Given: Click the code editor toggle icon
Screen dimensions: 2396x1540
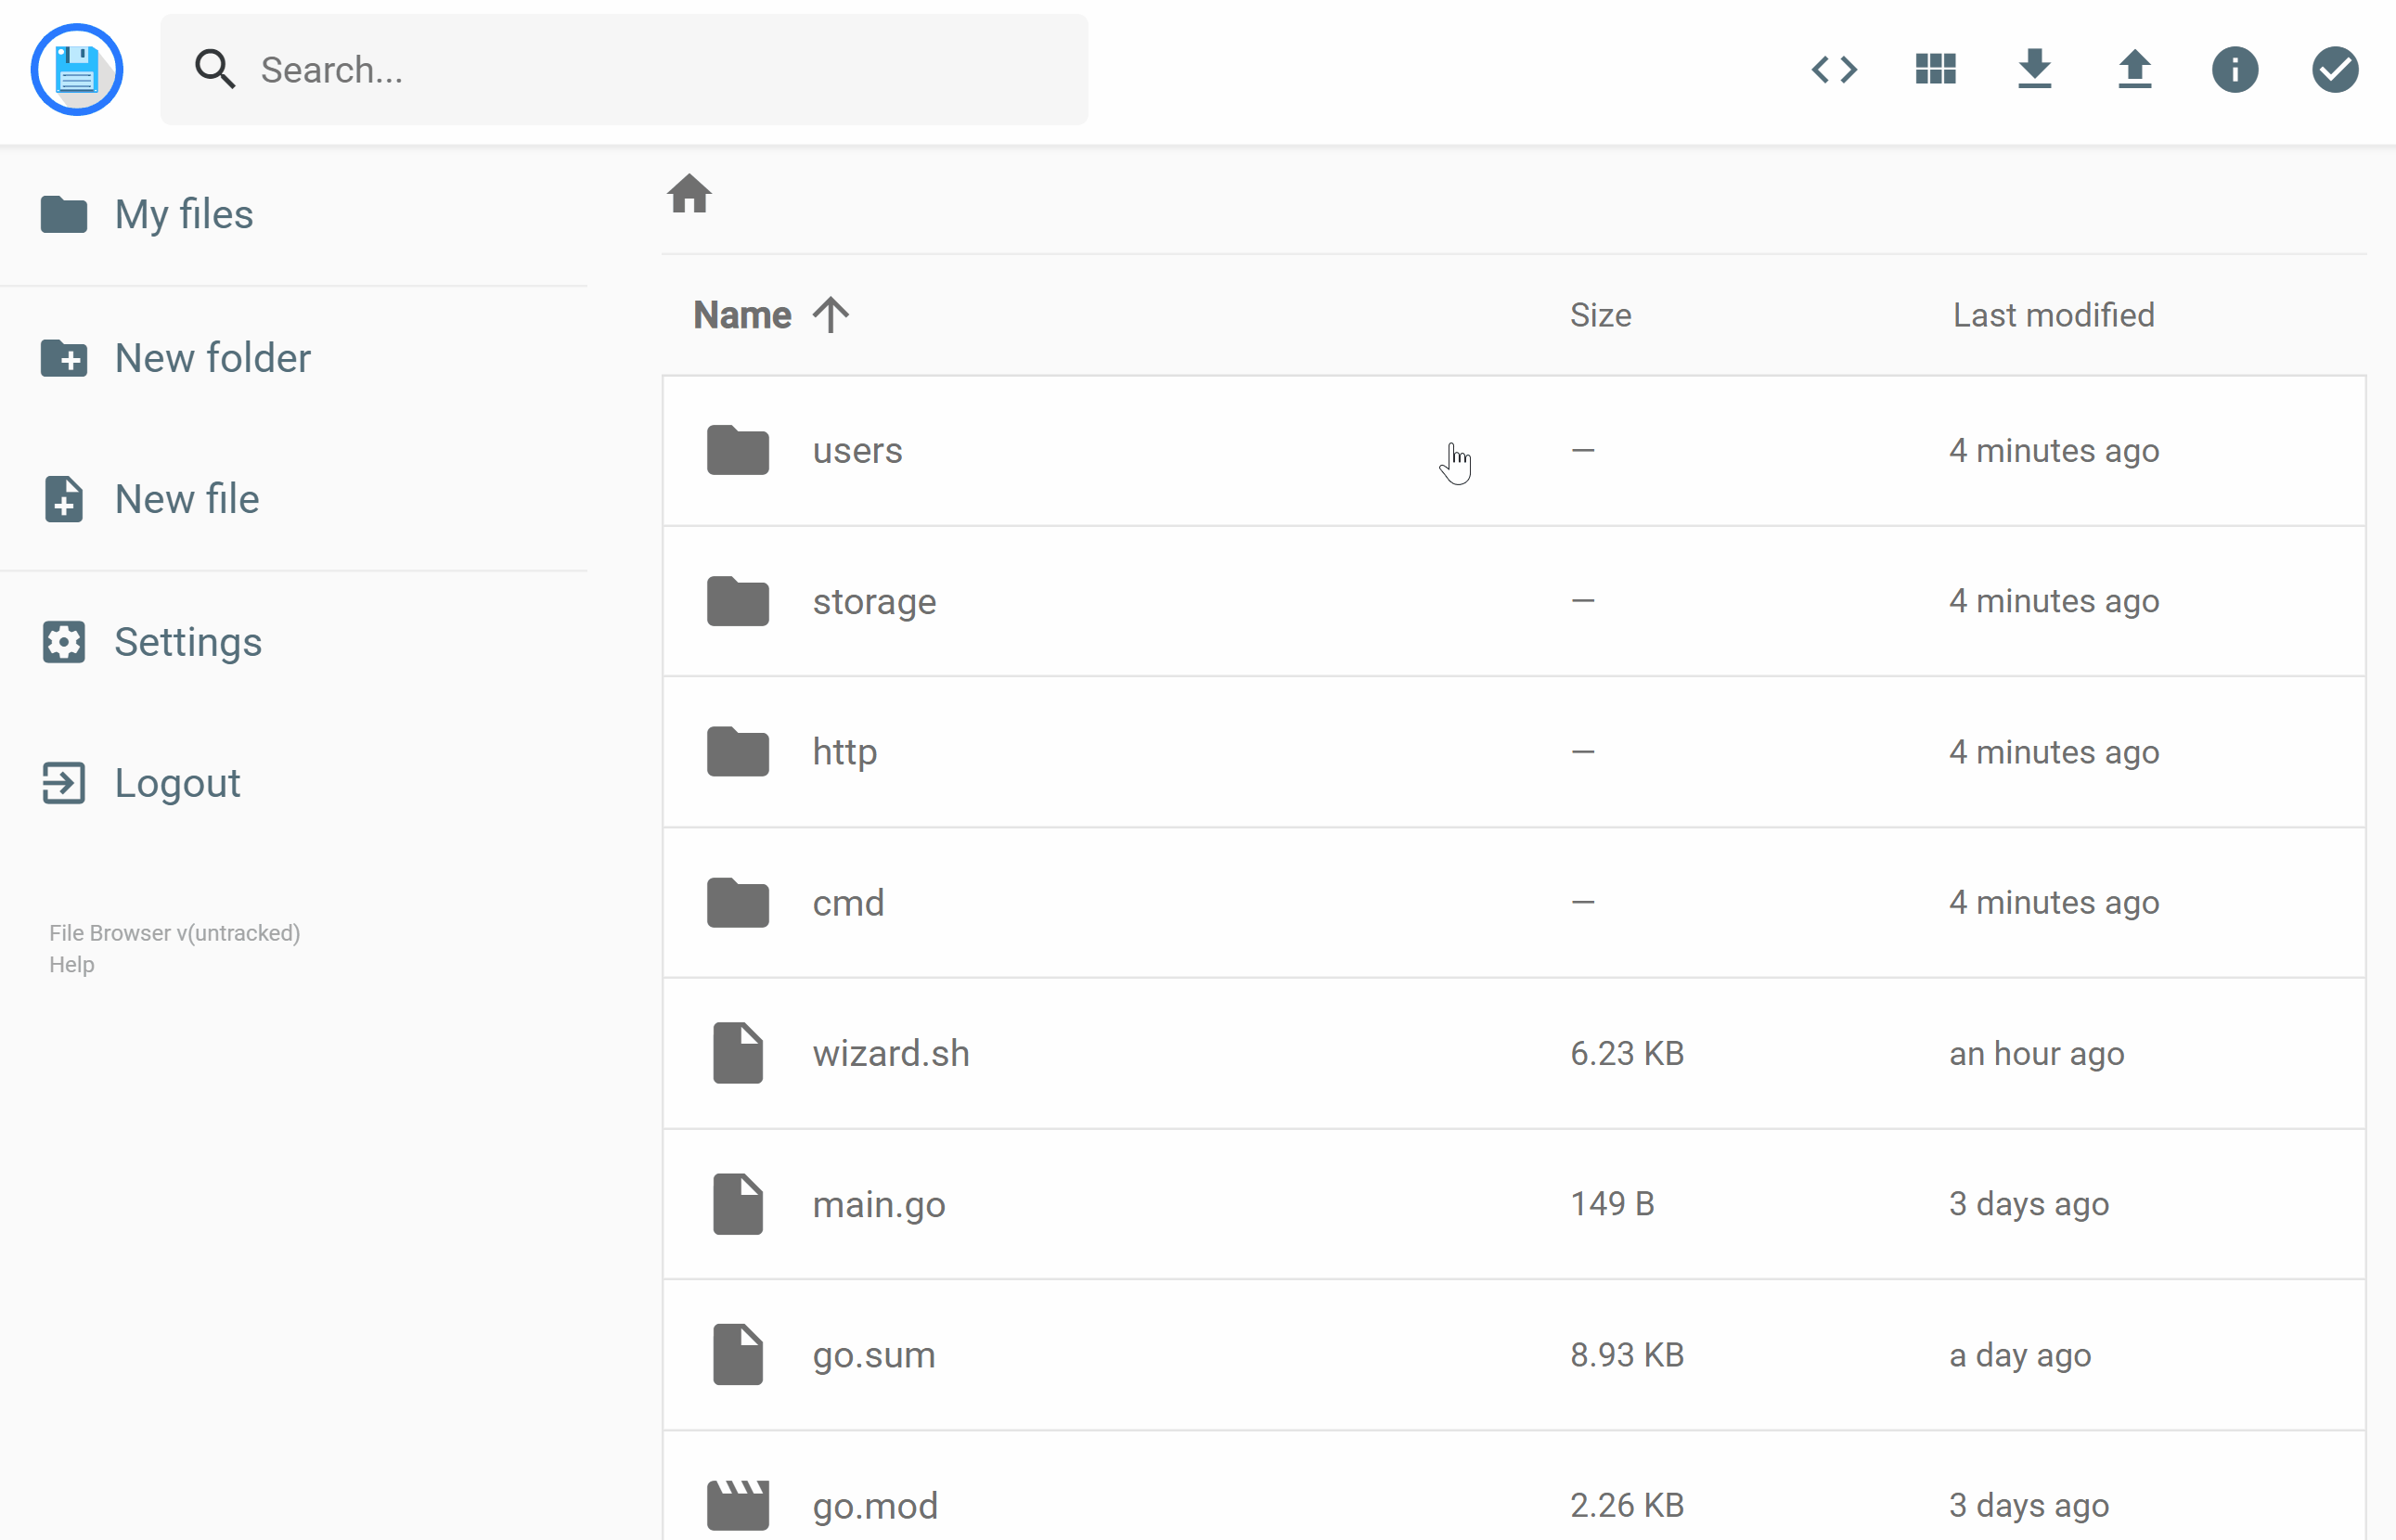Looking at the screenshot, I should tap(1834, 70).
